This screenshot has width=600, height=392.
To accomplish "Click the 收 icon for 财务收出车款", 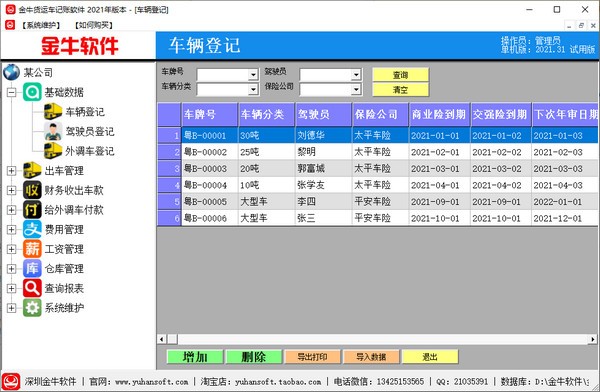I will [32, 190].
